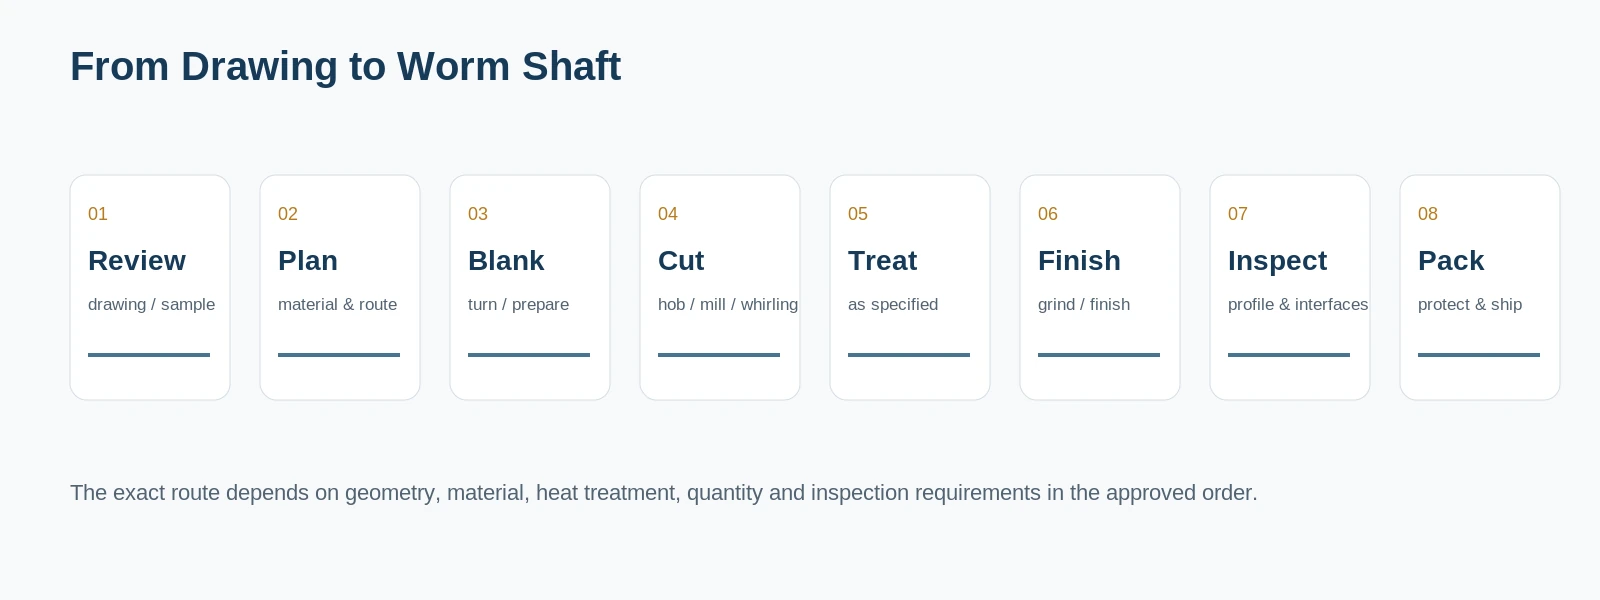
Task: Click 'hob / mill / whirling' description
Action: 728,305
